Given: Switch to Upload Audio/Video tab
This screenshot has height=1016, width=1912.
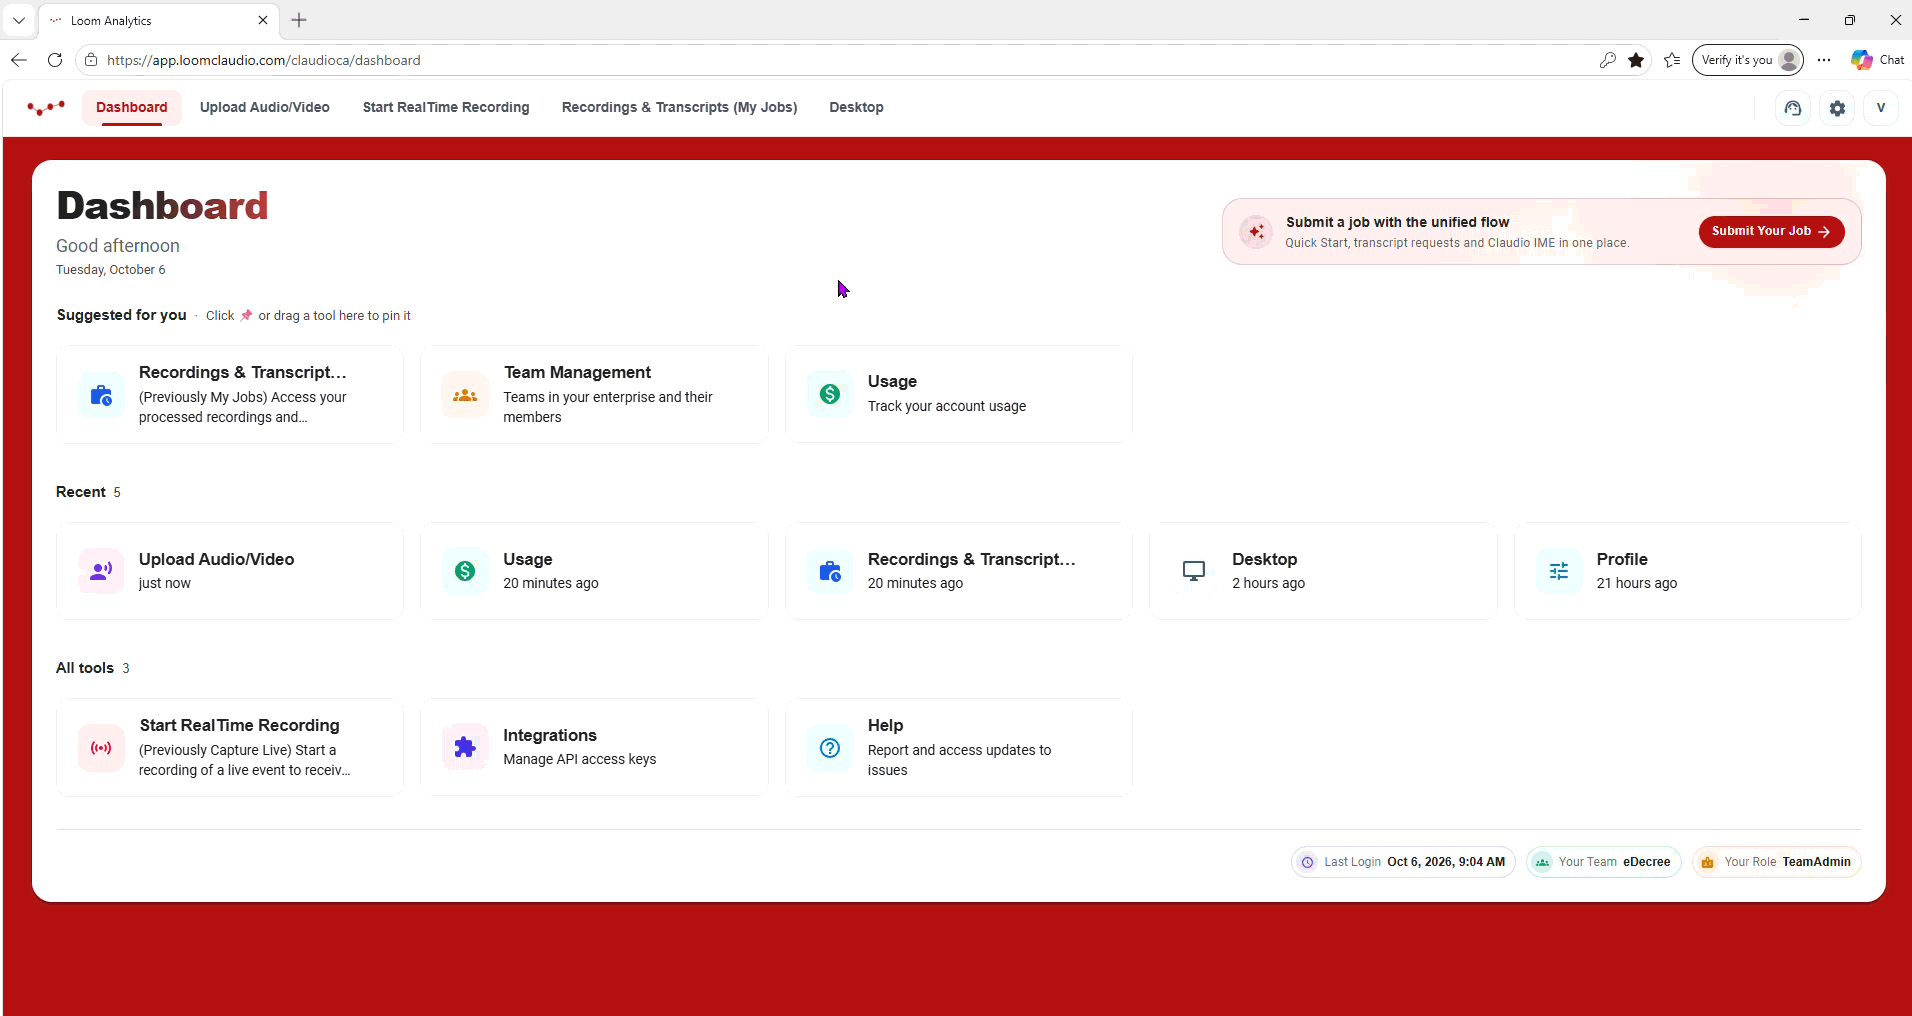Looking at the screenshot, I should click(265, 107).
